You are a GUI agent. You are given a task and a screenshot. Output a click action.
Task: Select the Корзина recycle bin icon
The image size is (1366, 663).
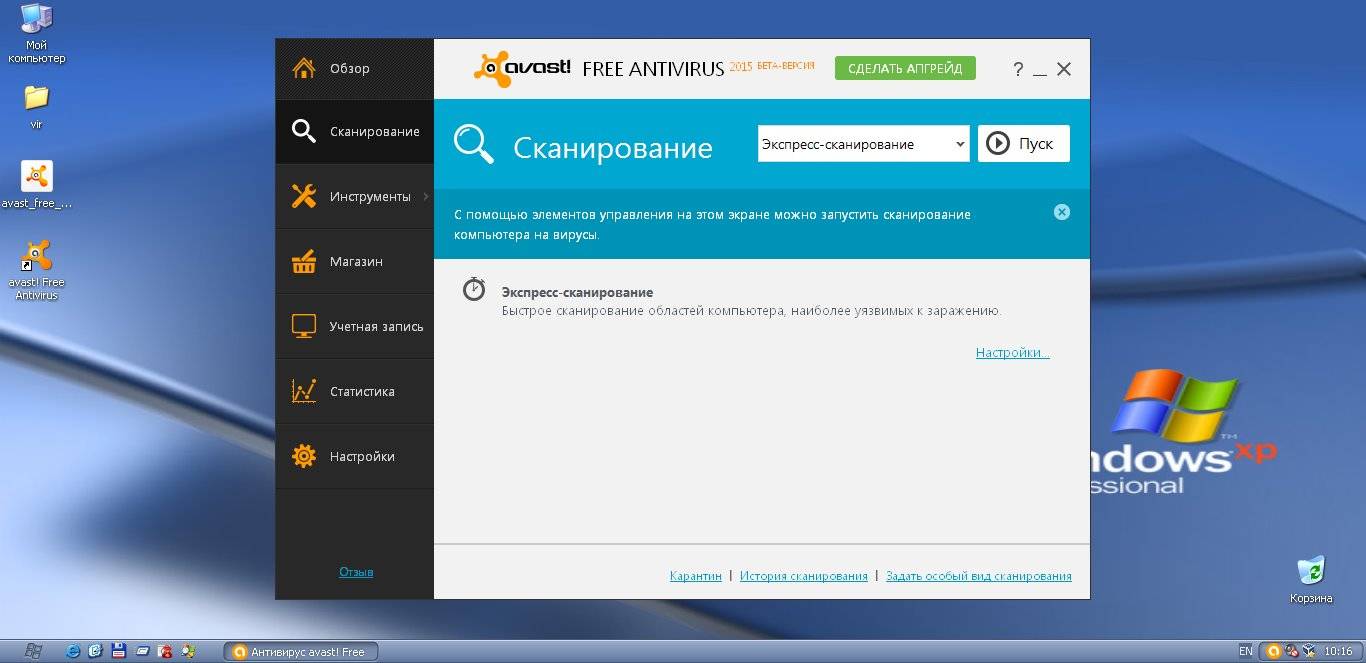[1311, 580]
